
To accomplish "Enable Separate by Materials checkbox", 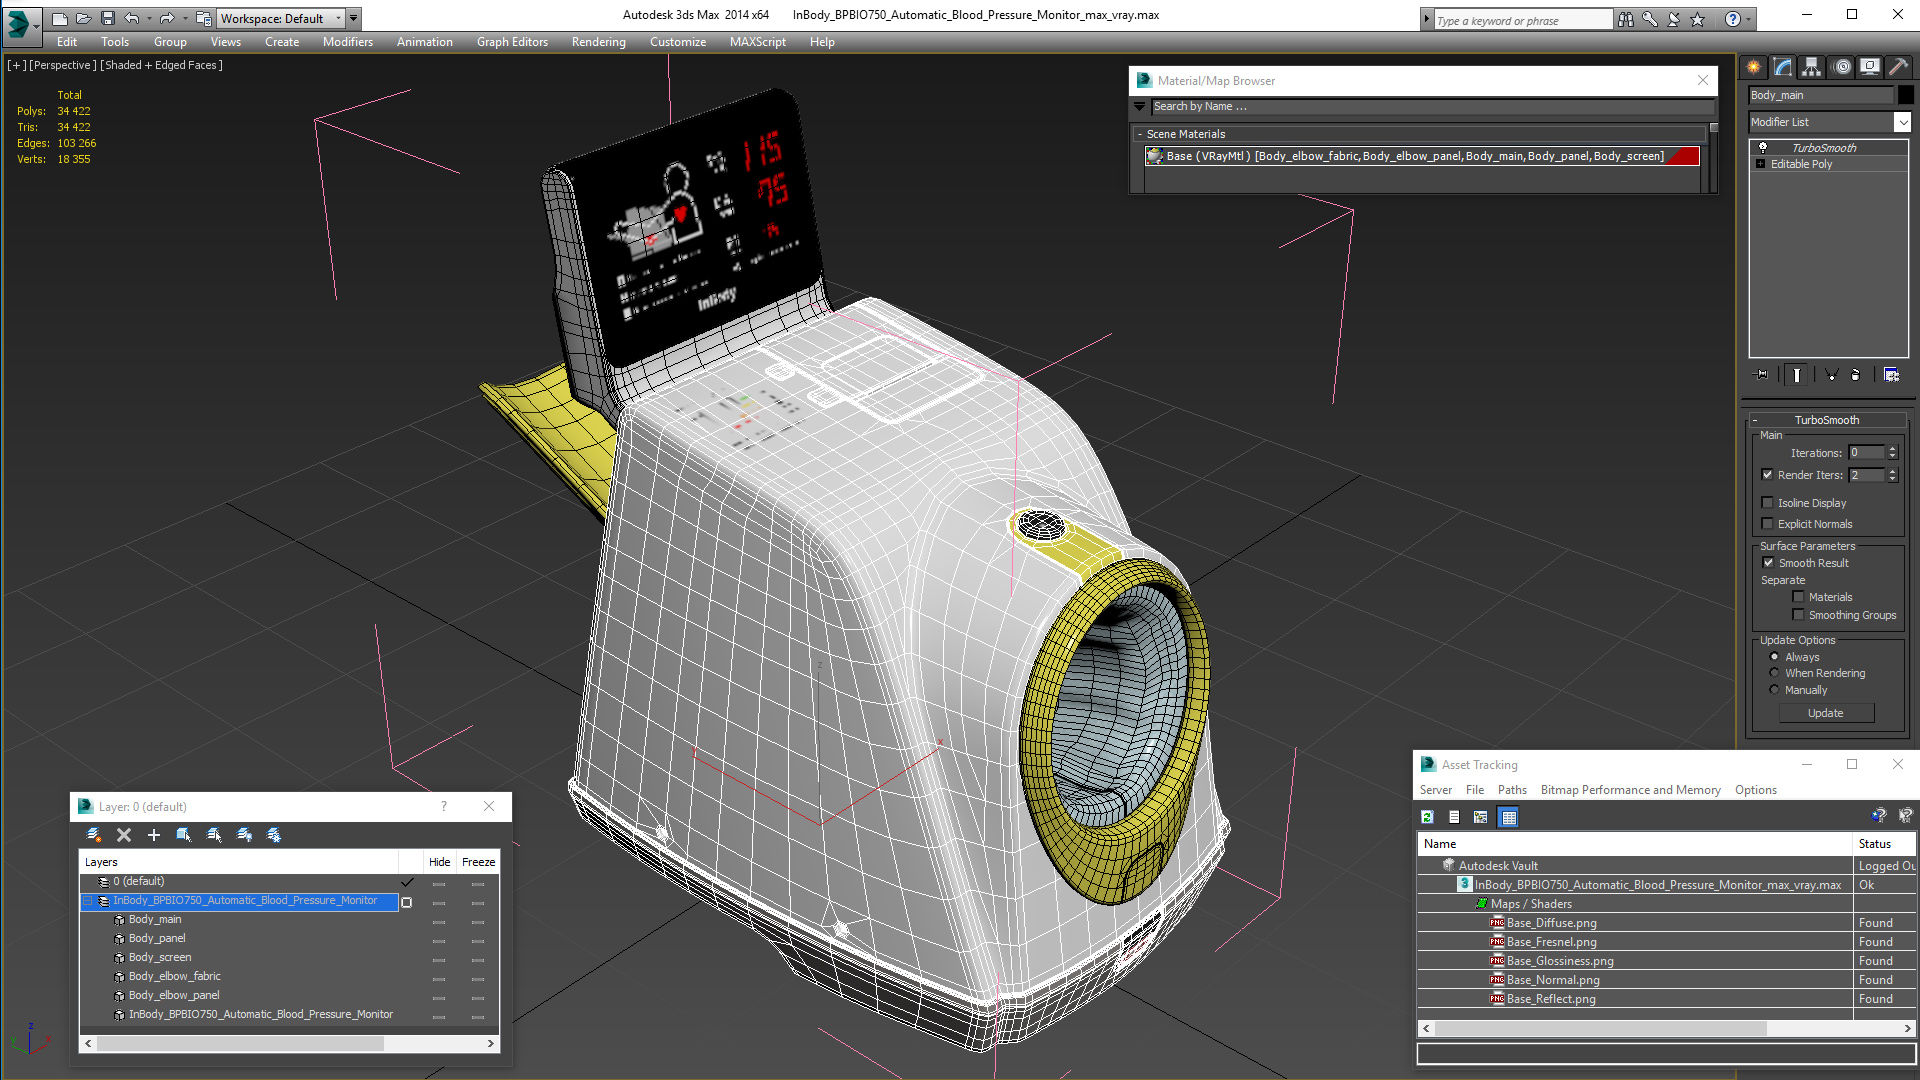I will pos(1798,597).
